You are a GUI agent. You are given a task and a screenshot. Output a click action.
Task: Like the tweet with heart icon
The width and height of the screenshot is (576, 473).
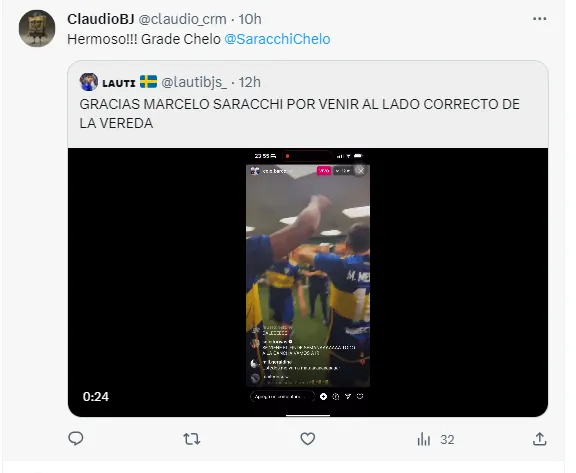pyautogui.click(x=307, y=439)
